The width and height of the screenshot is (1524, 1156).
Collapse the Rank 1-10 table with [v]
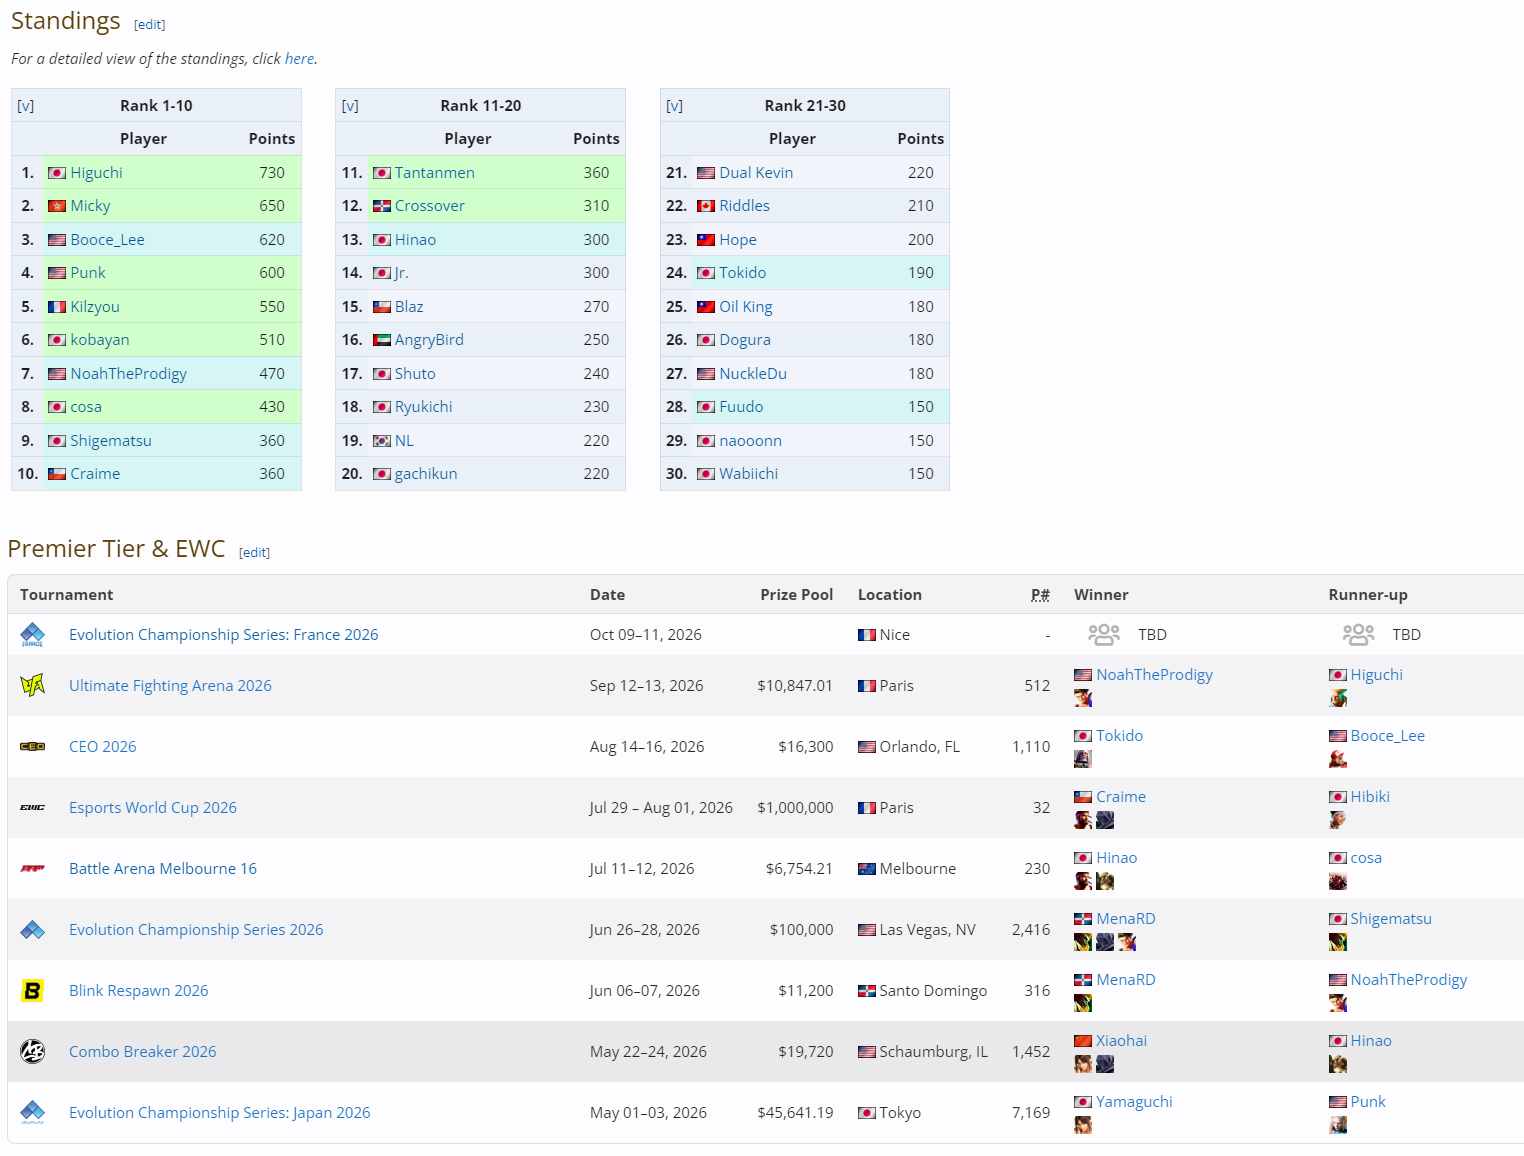[x=25, y=105]
